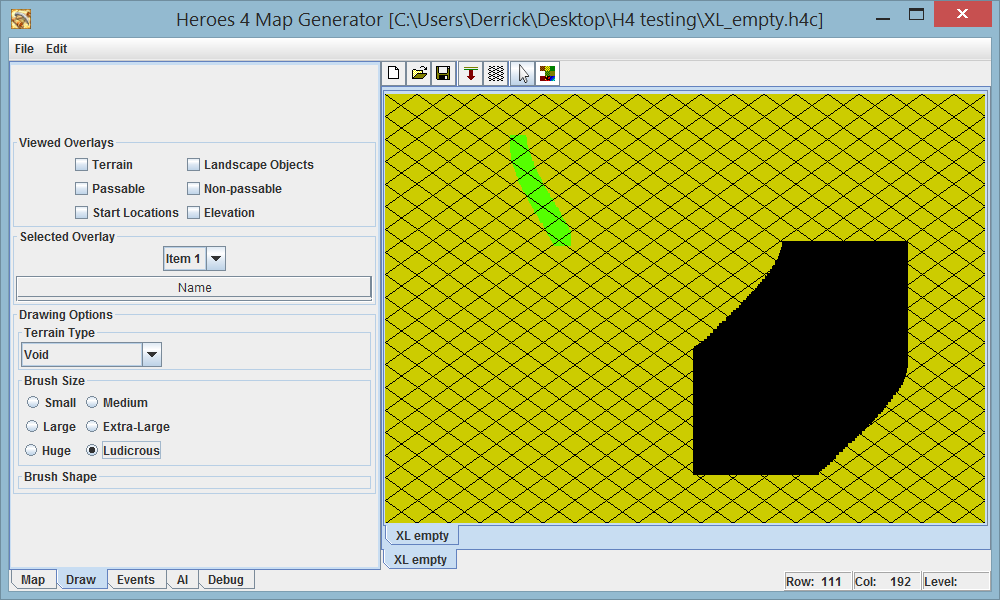Click the Brush Shape group label
This screenshot has height=600, width=1000.
pos(61,476)
